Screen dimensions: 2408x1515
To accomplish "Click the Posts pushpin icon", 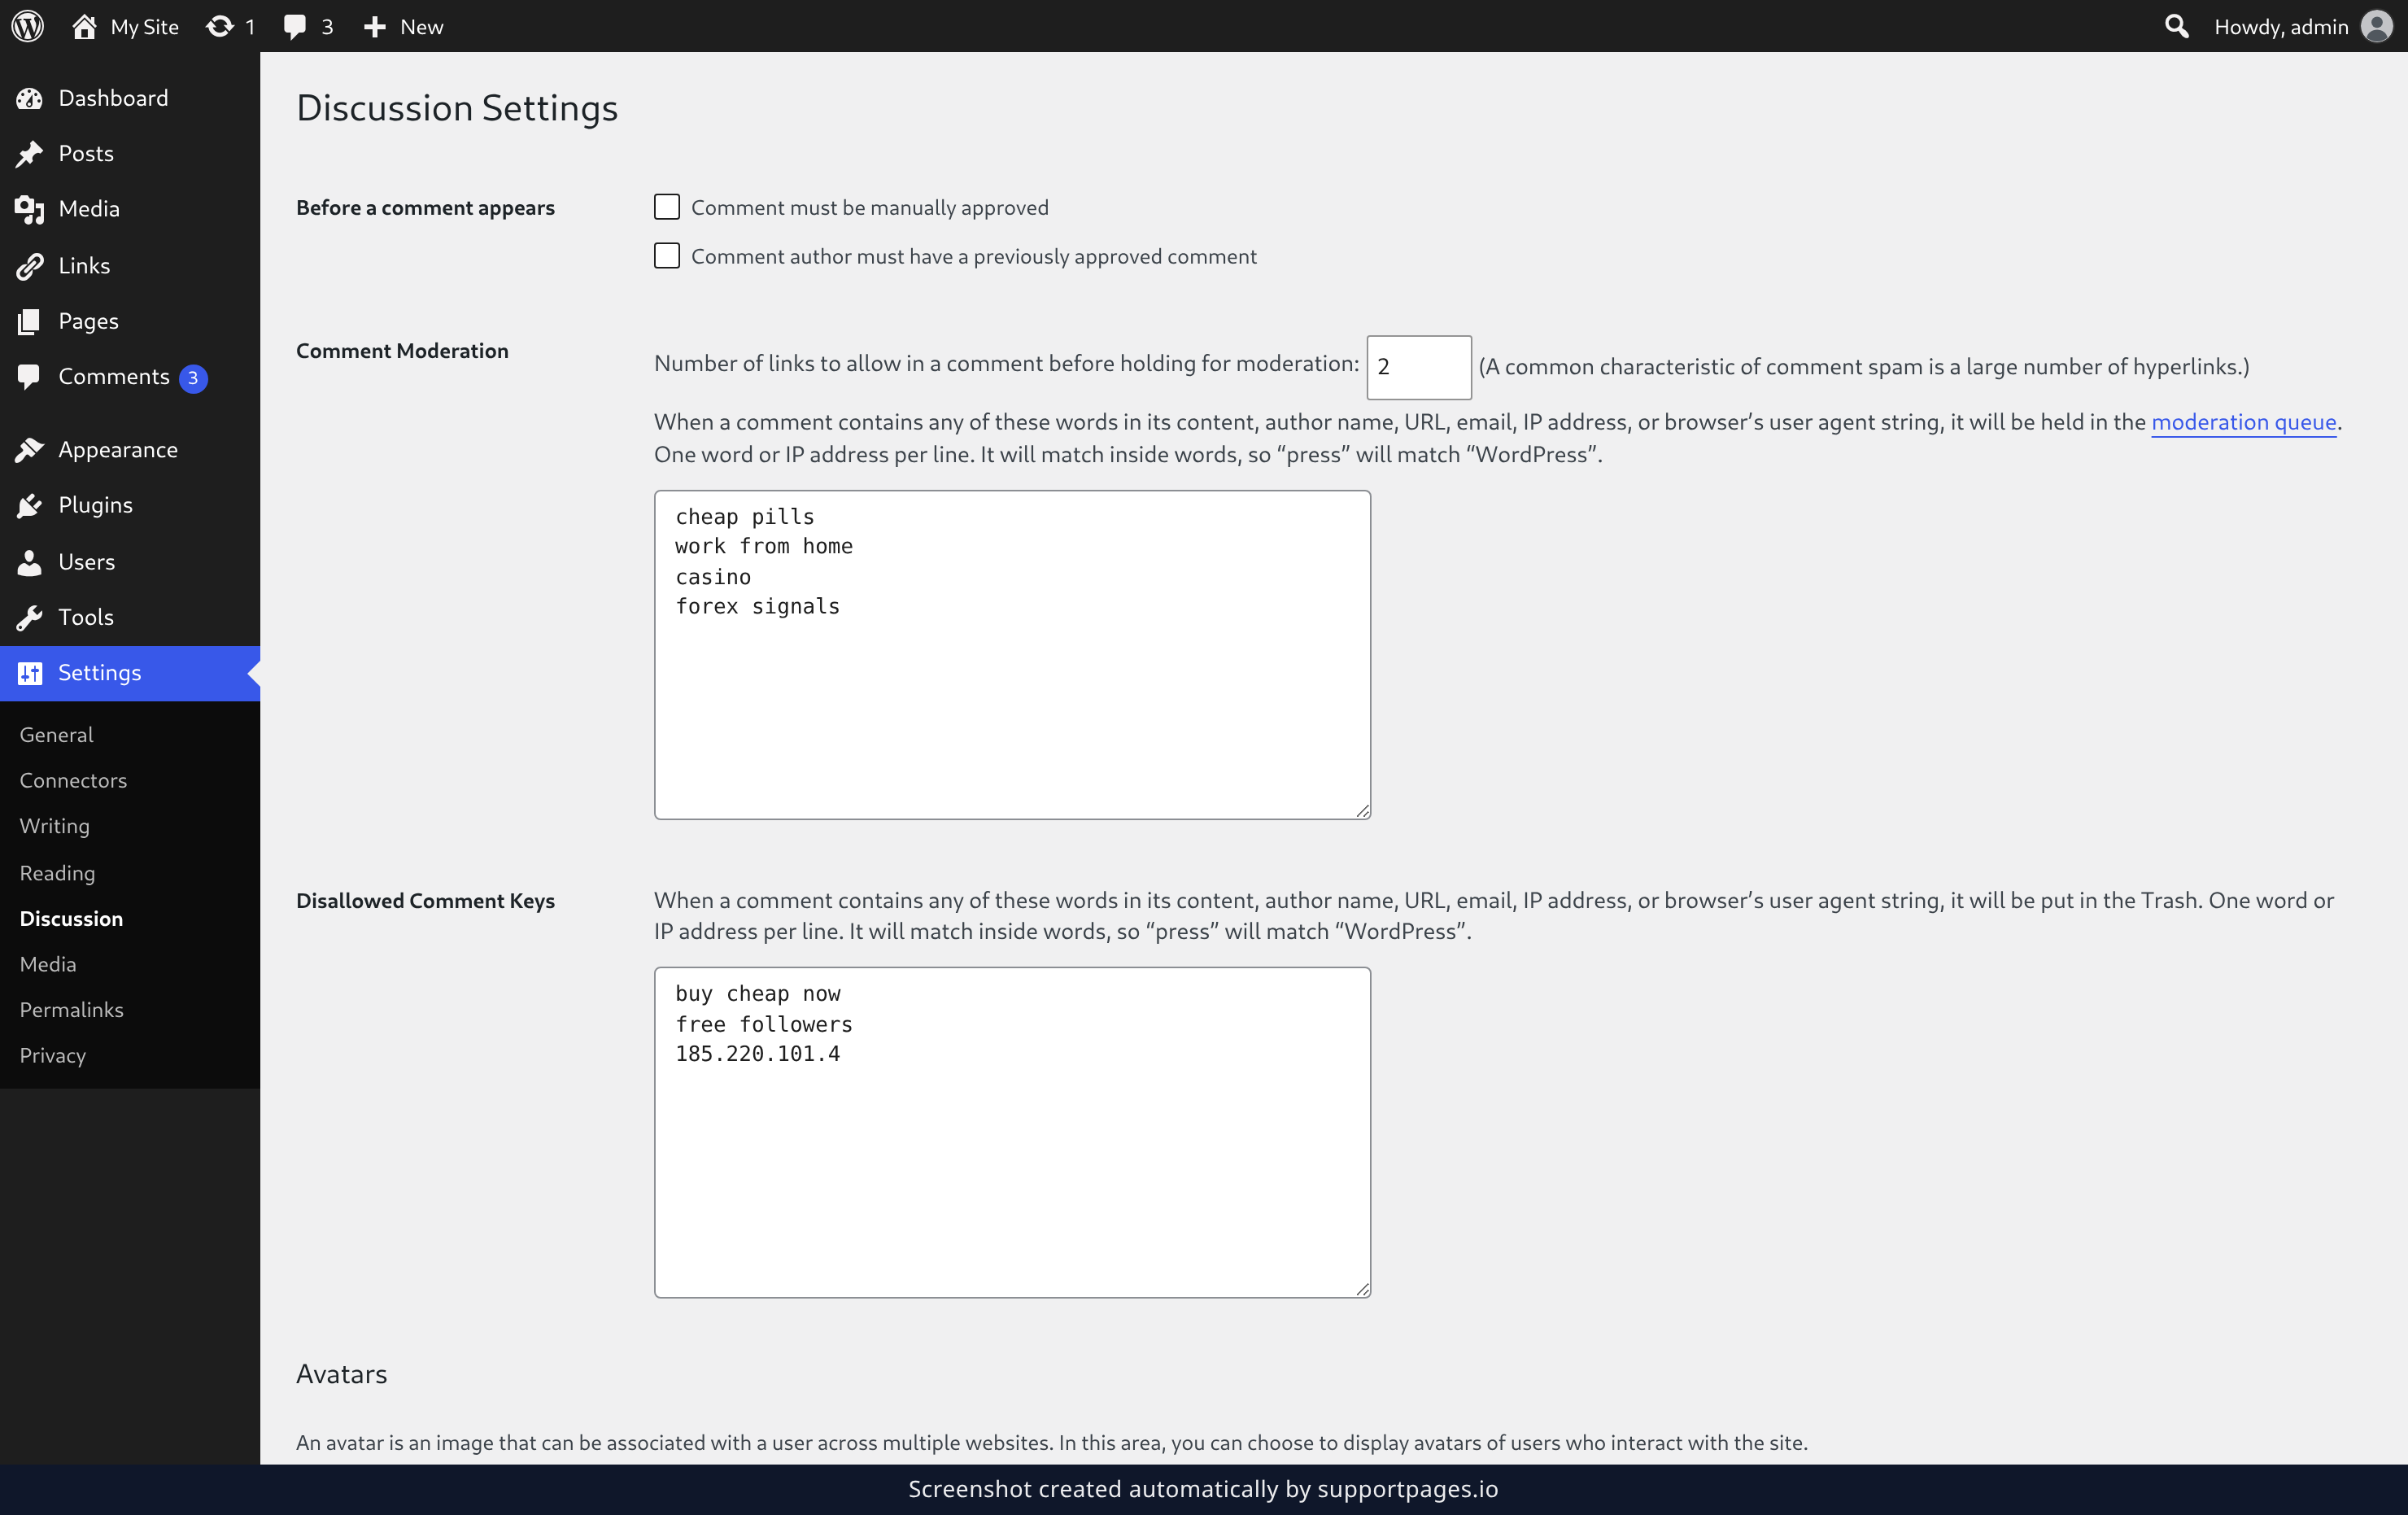I will coord(29,153).
